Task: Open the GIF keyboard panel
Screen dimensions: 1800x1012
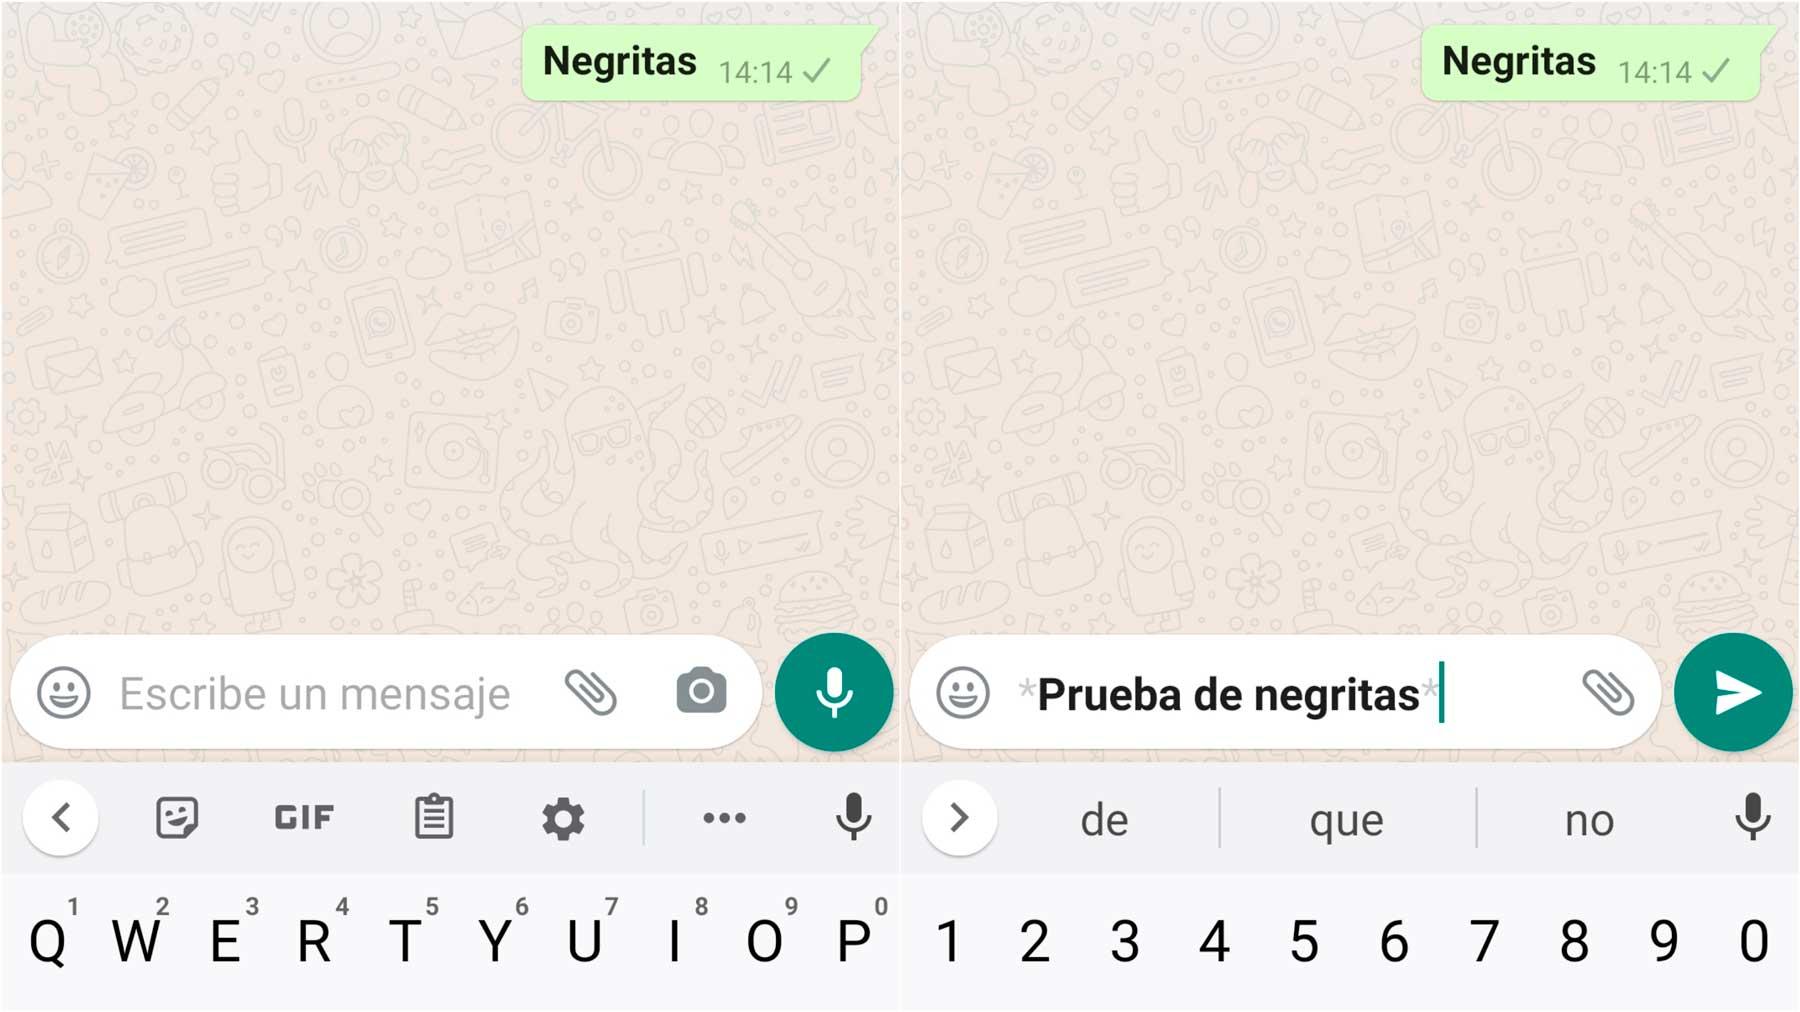Action: pos(304,818)
